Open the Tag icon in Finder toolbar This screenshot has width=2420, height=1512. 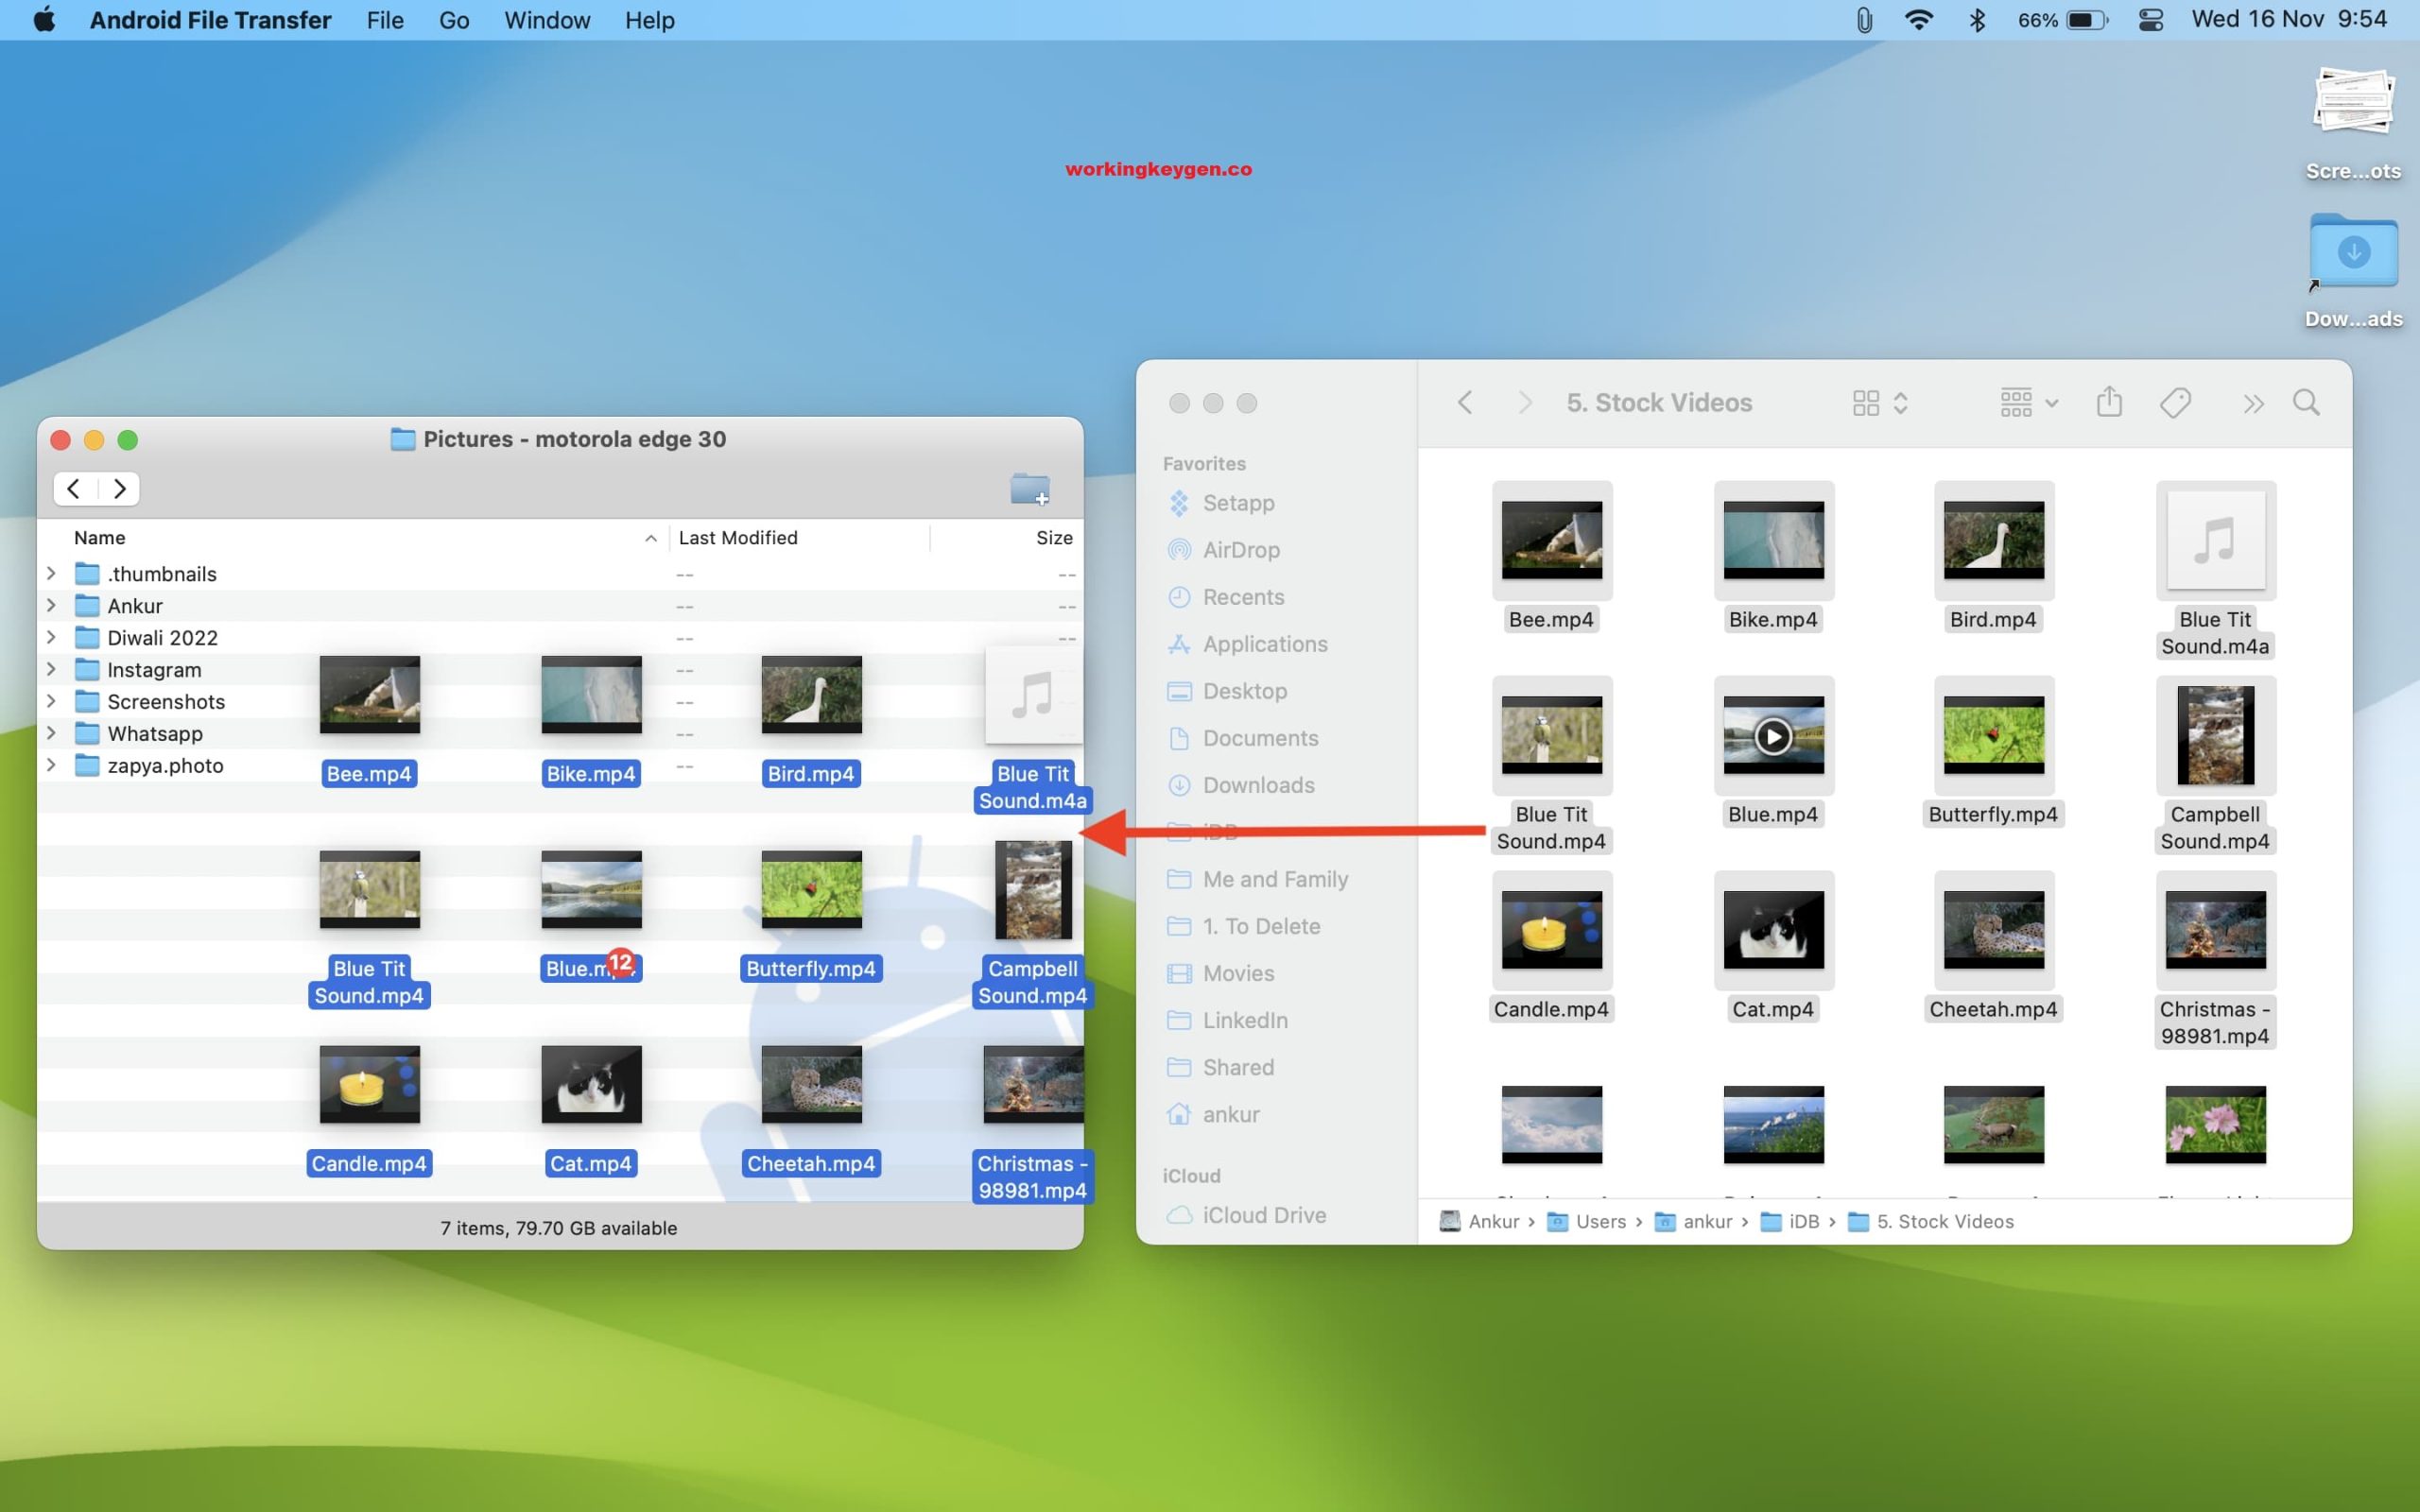[x=2174, y=402]
